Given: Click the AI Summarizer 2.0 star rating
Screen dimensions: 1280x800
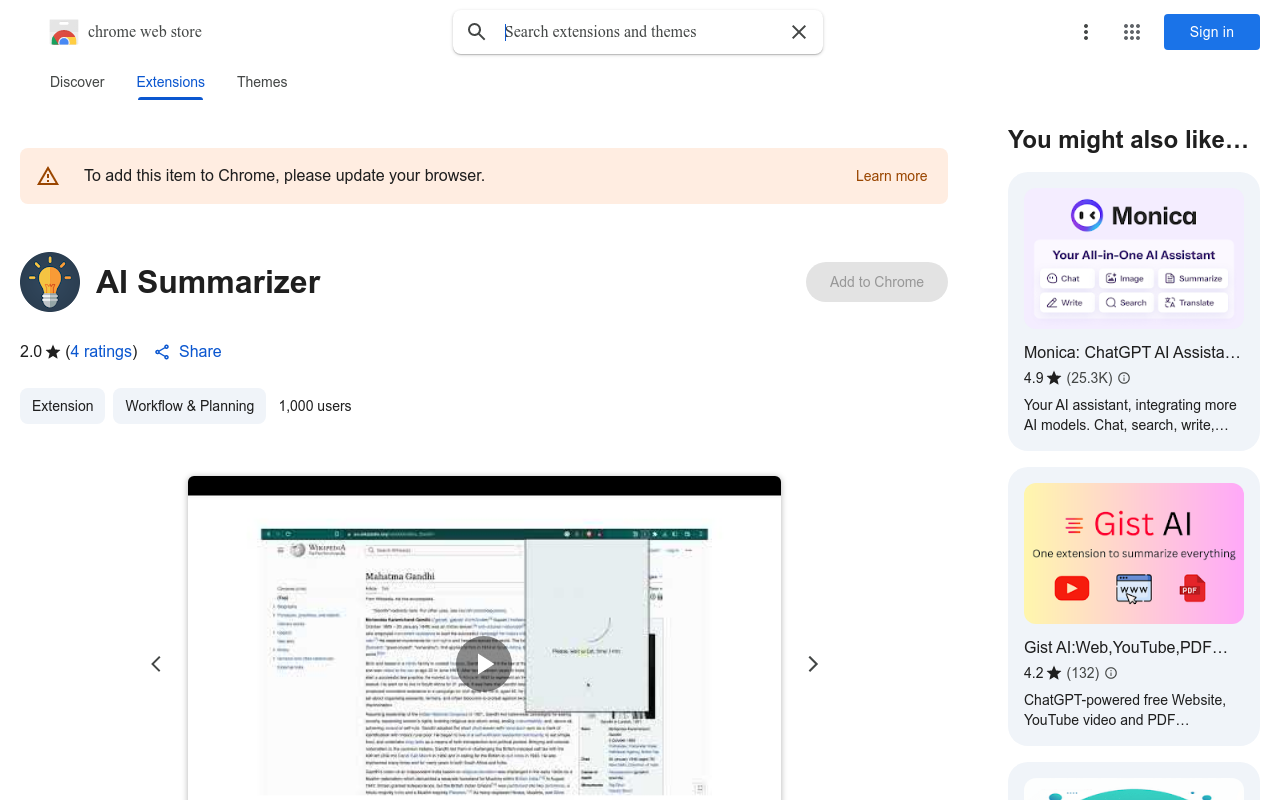Looking at the screenshot, I should pos(40,351).
